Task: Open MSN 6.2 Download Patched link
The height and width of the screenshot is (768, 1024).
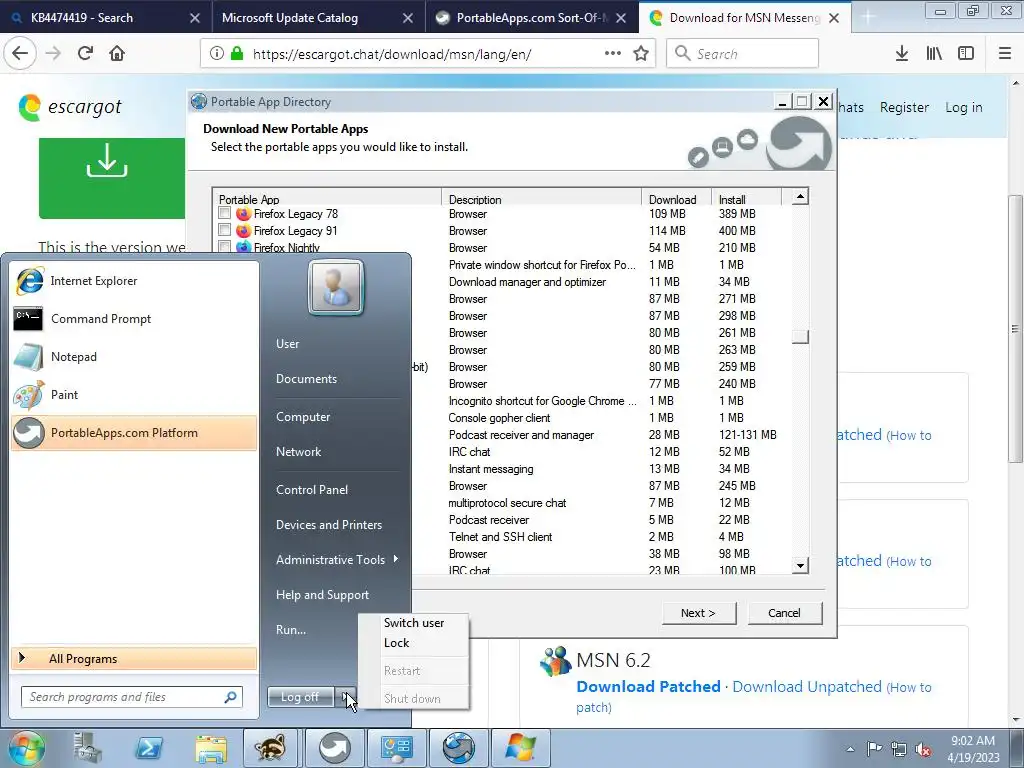Action: click(648, 687)
